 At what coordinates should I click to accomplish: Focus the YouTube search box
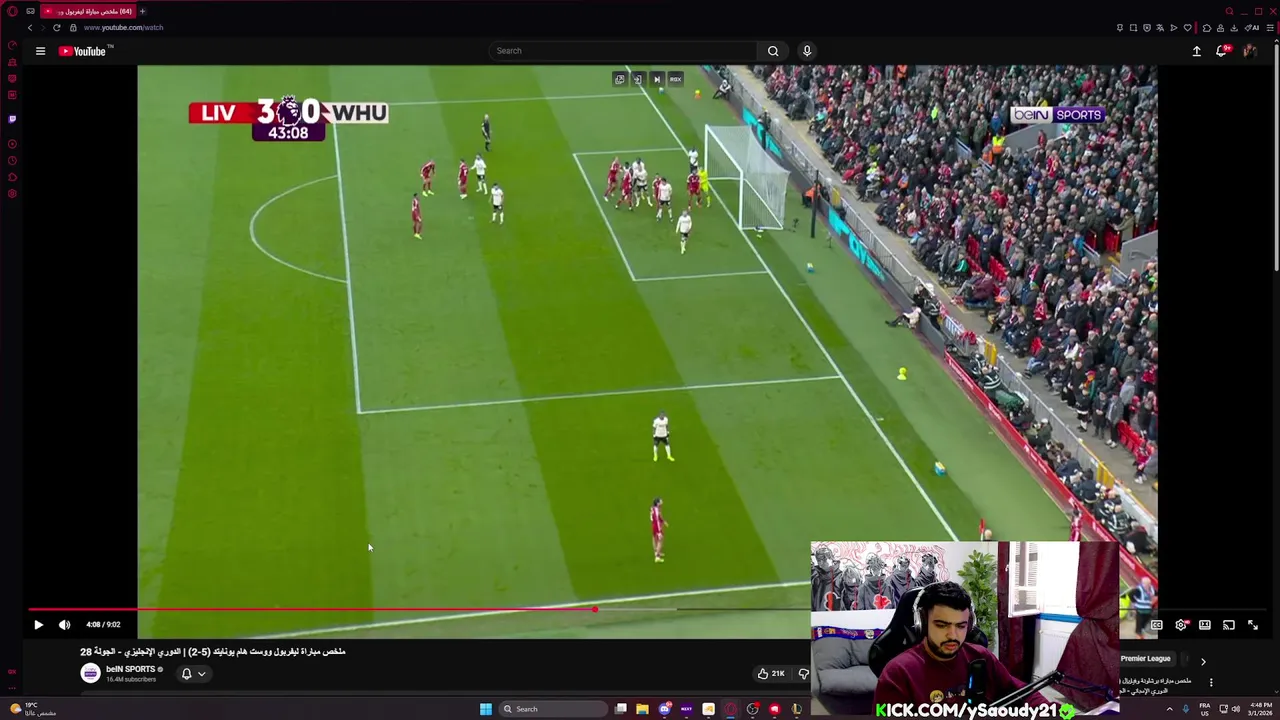tap(625, 51)
